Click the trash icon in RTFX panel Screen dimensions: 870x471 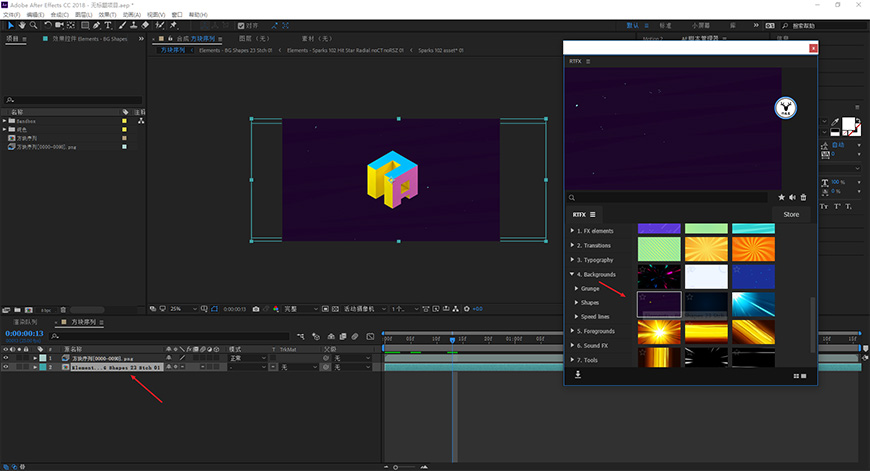pyautogui.click(x=803, y=197)
